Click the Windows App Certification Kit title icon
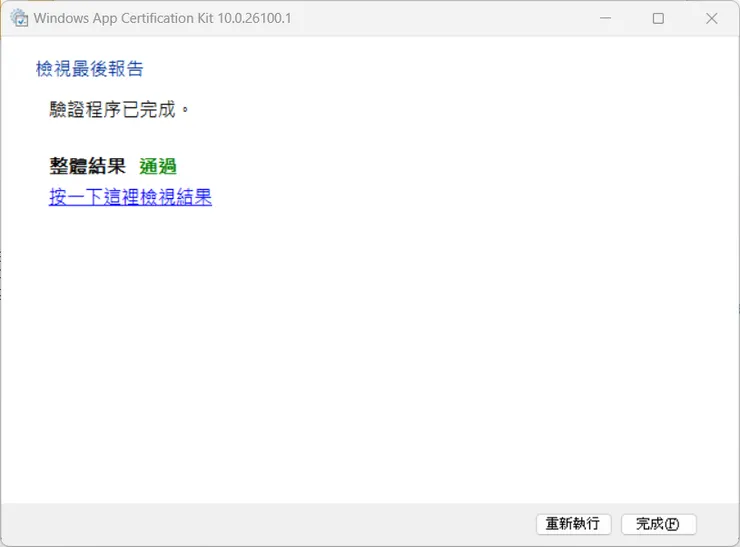Viewport: 740px width, 547px height. click(19, 18)
